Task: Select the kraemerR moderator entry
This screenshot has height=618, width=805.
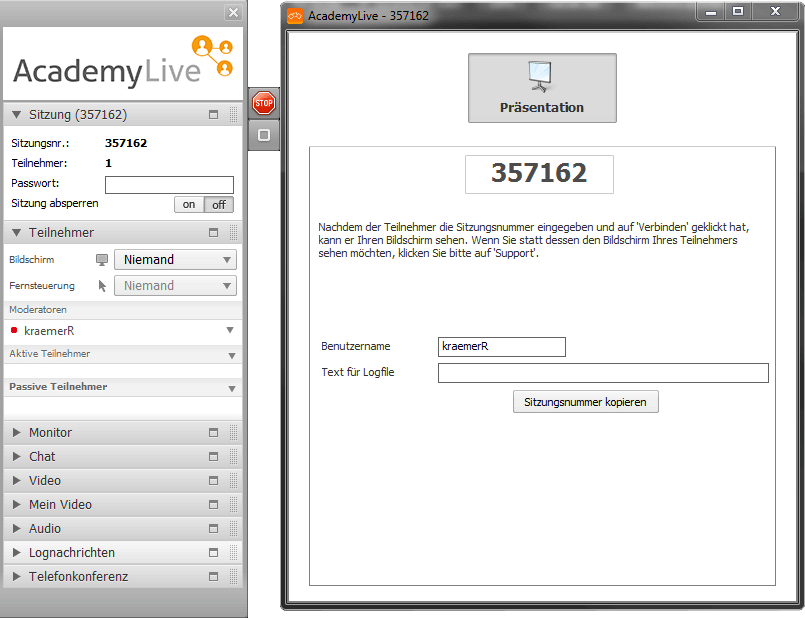Action: click(49, 331)
